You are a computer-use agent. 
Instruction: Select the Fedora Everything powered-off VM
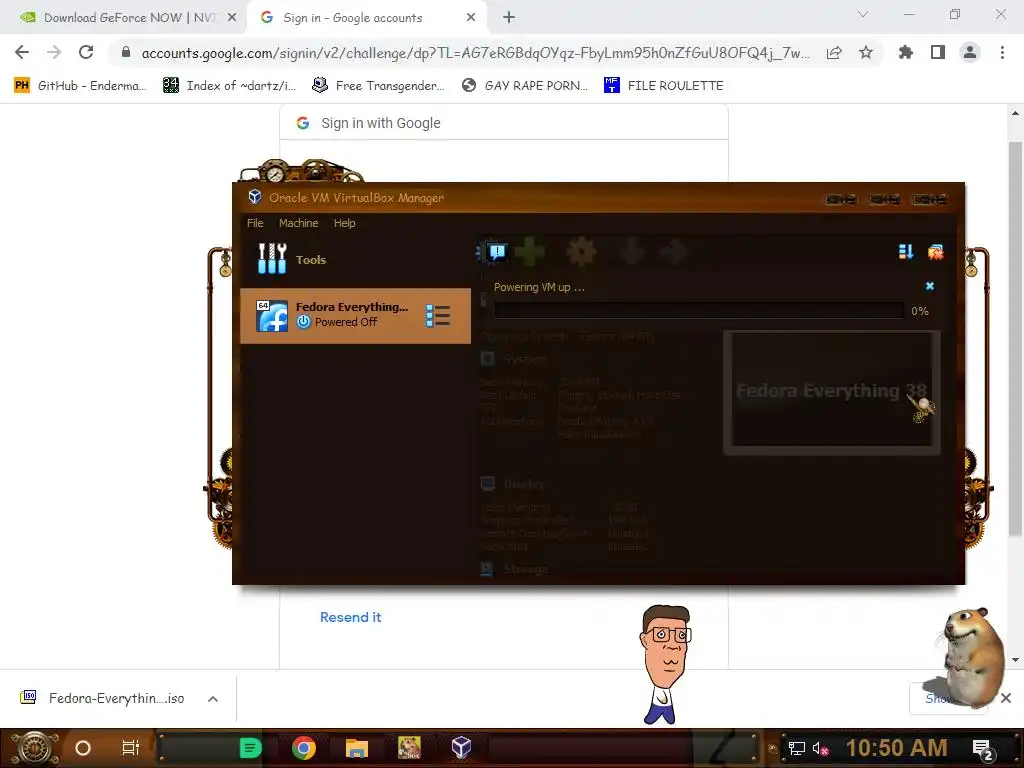[355, 315]
